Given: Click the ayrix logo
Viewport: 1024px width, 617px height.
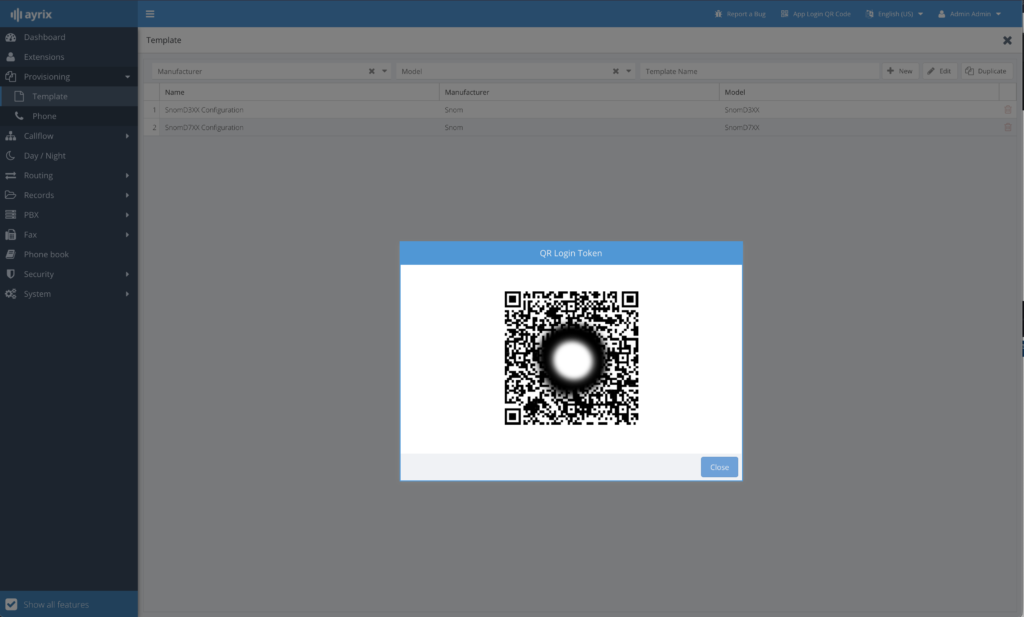Looking at the screenshot, I should 31,14.
